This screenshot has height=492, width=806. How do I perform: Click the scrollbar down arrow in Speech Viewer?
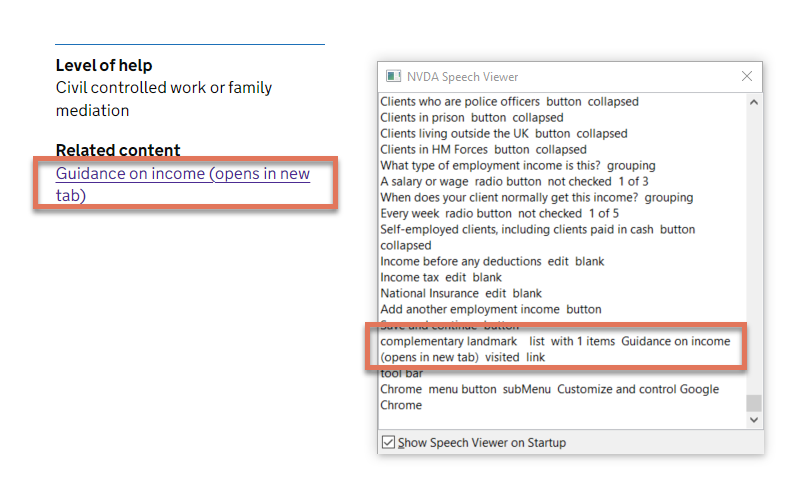pyautogui.click(x=754, y=421)
